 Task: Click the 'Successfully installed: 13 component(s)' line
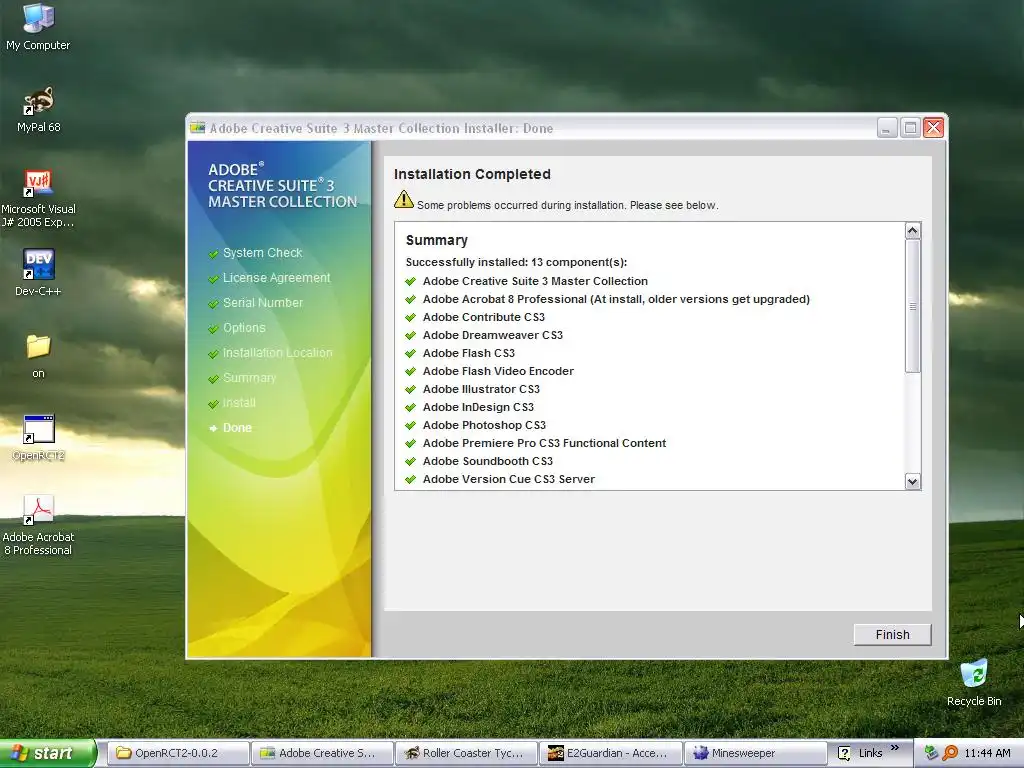(516, 263)
